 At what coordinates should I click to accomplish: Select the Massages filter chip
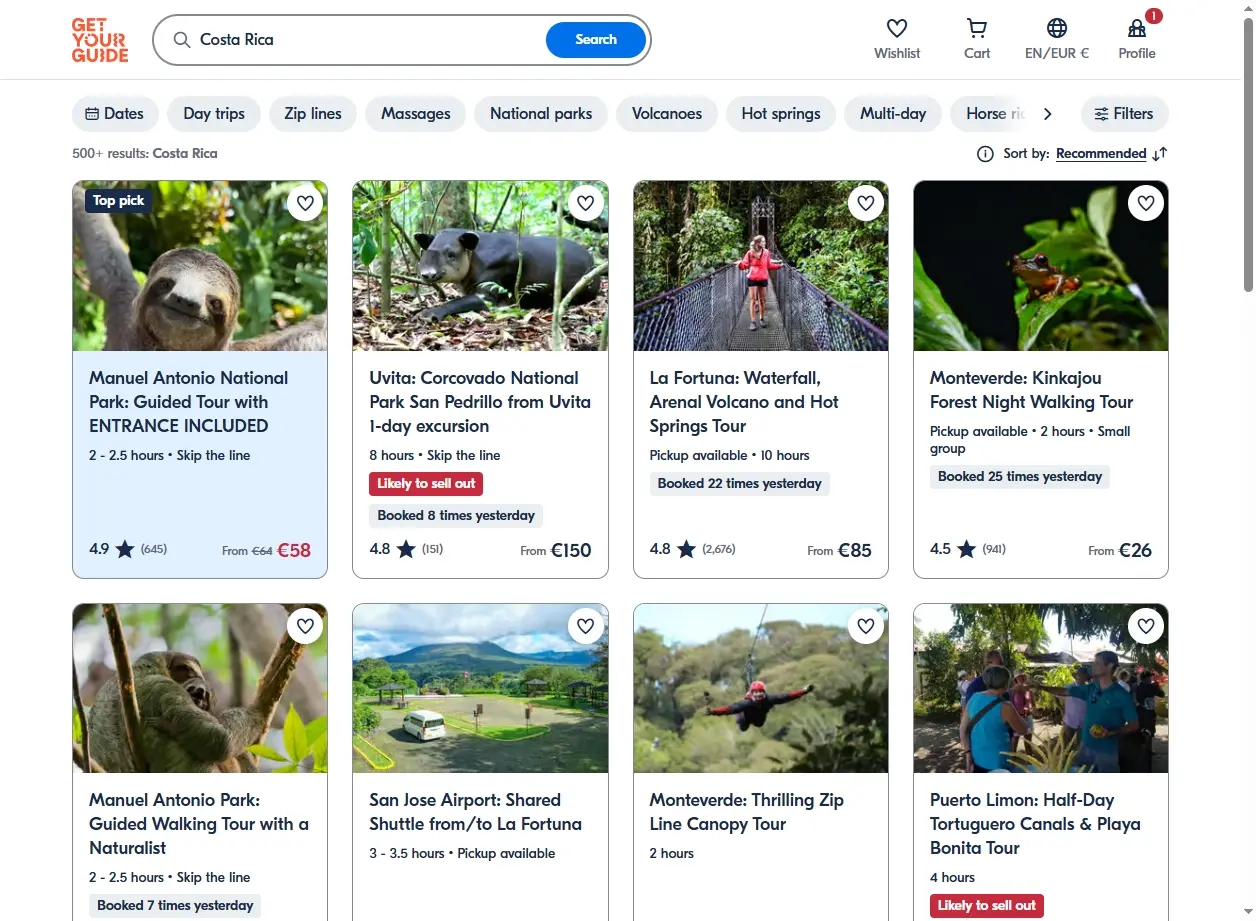click(416, 114)
